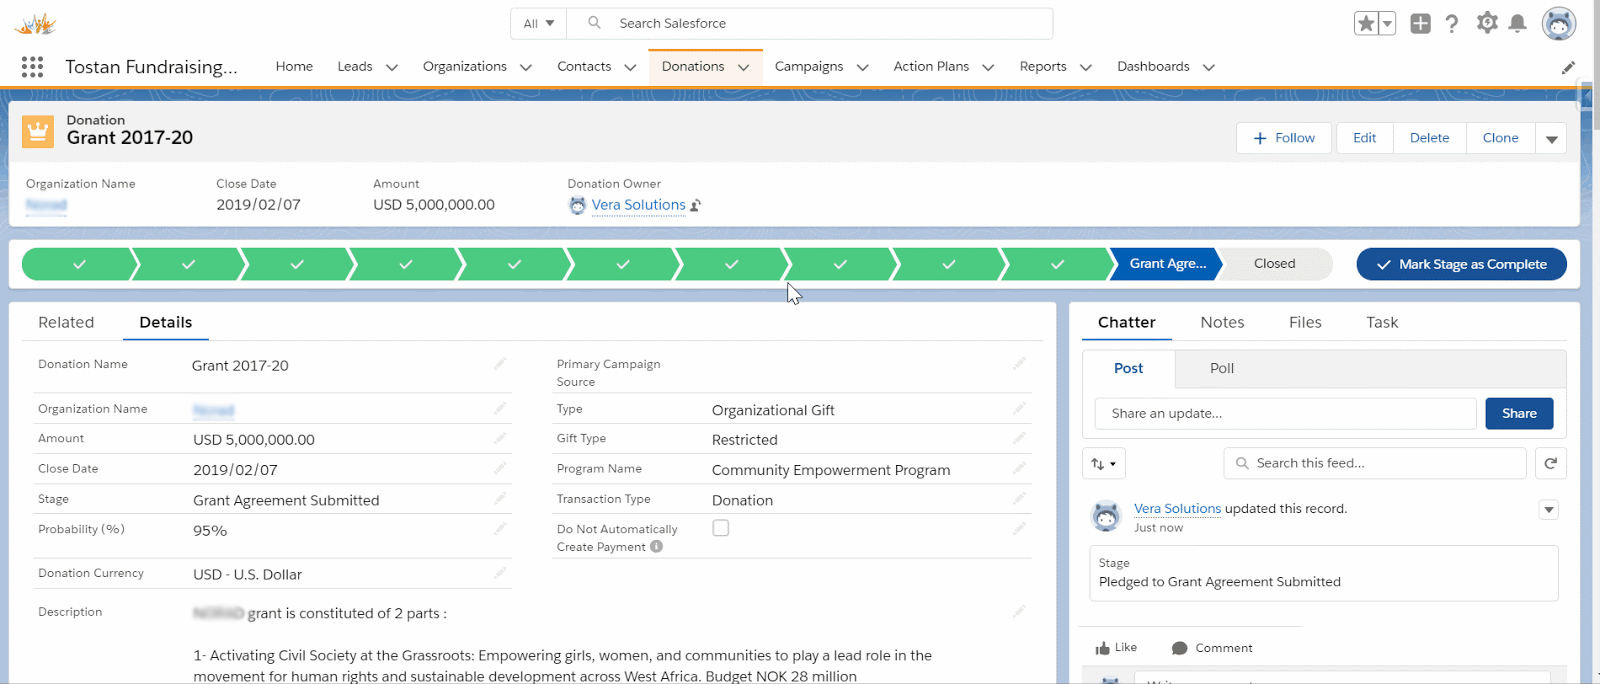Switch to the Related tab
The image size is (1600, 684).
tap(66, 322)
